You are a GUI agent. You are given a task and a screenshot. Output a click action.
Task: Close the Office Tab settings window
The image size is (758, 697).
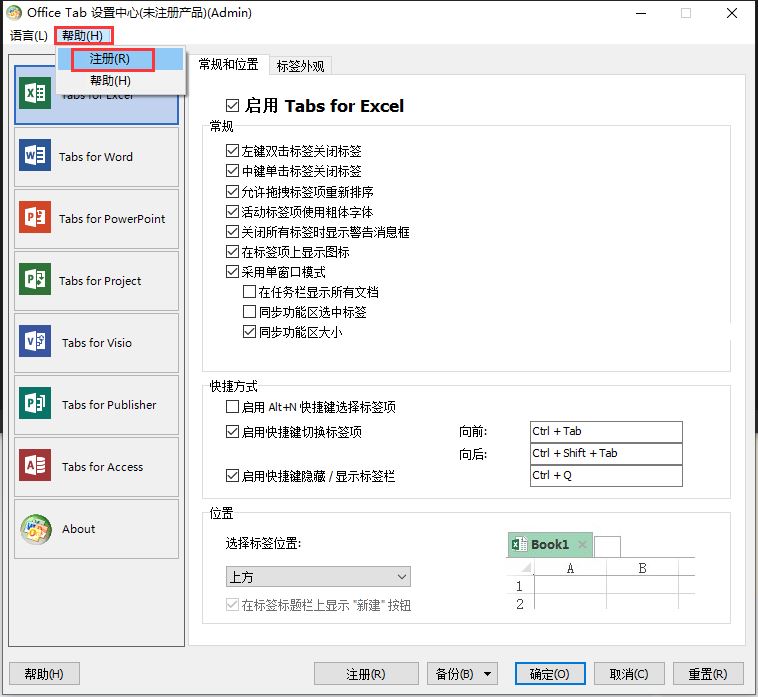(x=732, y=13)
